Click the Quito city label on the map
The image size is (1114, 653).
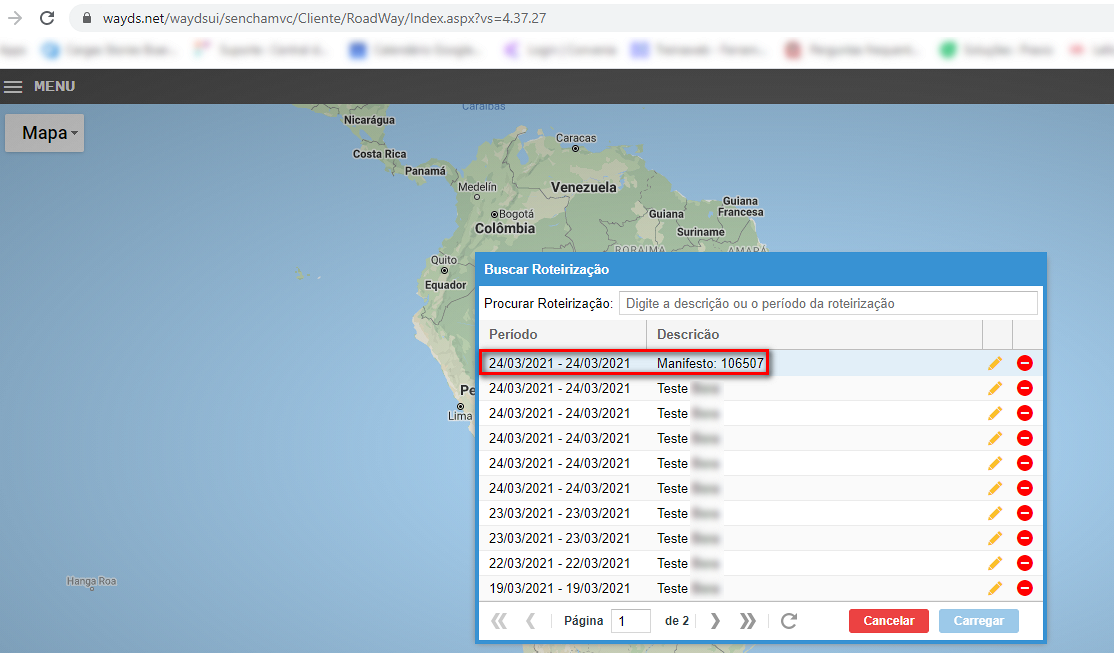click(x=444, y=260)
